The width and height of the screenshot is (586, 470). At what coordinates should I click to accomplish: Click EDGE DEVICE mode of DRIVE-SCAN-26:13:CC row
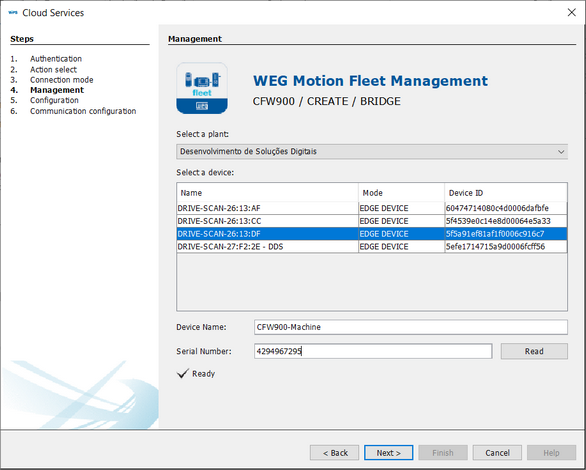384,221
